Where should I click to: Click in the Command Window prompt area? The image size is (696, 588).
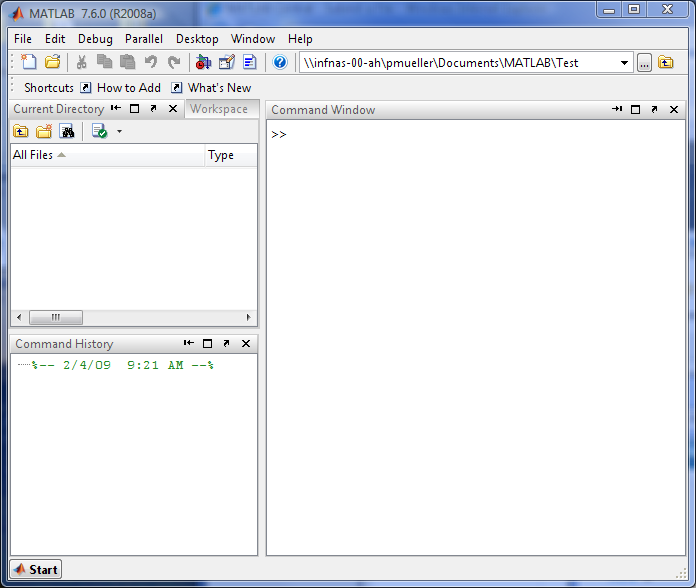[476, 337]
